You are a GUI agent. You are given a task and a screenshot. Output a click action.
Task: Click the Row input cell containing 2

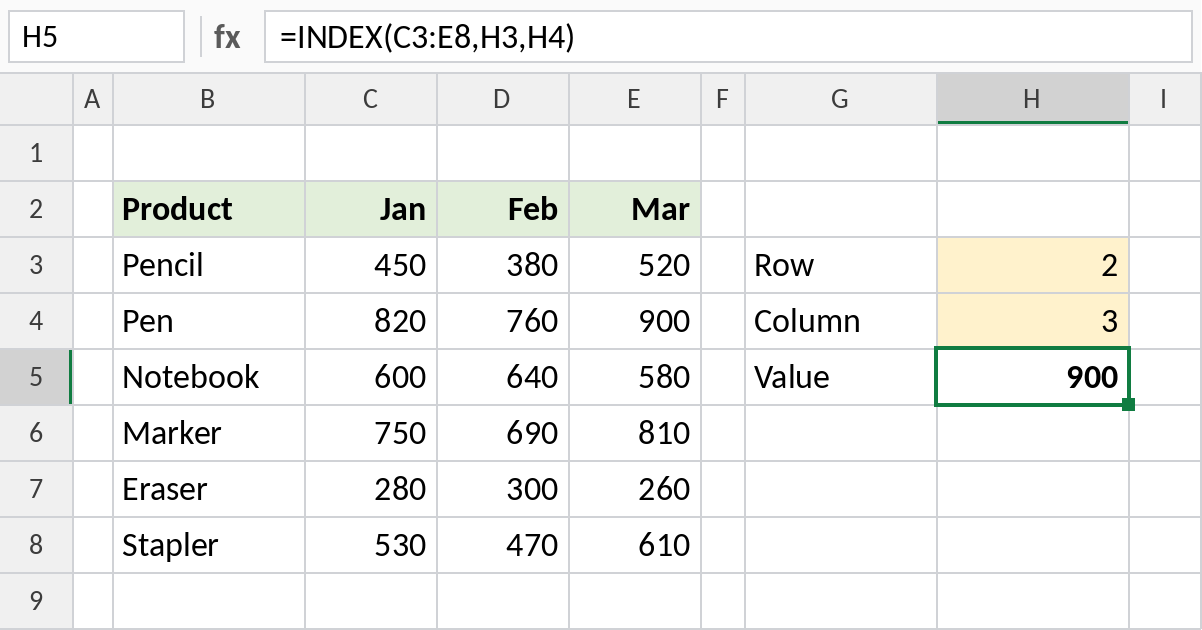coord(1033,265)
